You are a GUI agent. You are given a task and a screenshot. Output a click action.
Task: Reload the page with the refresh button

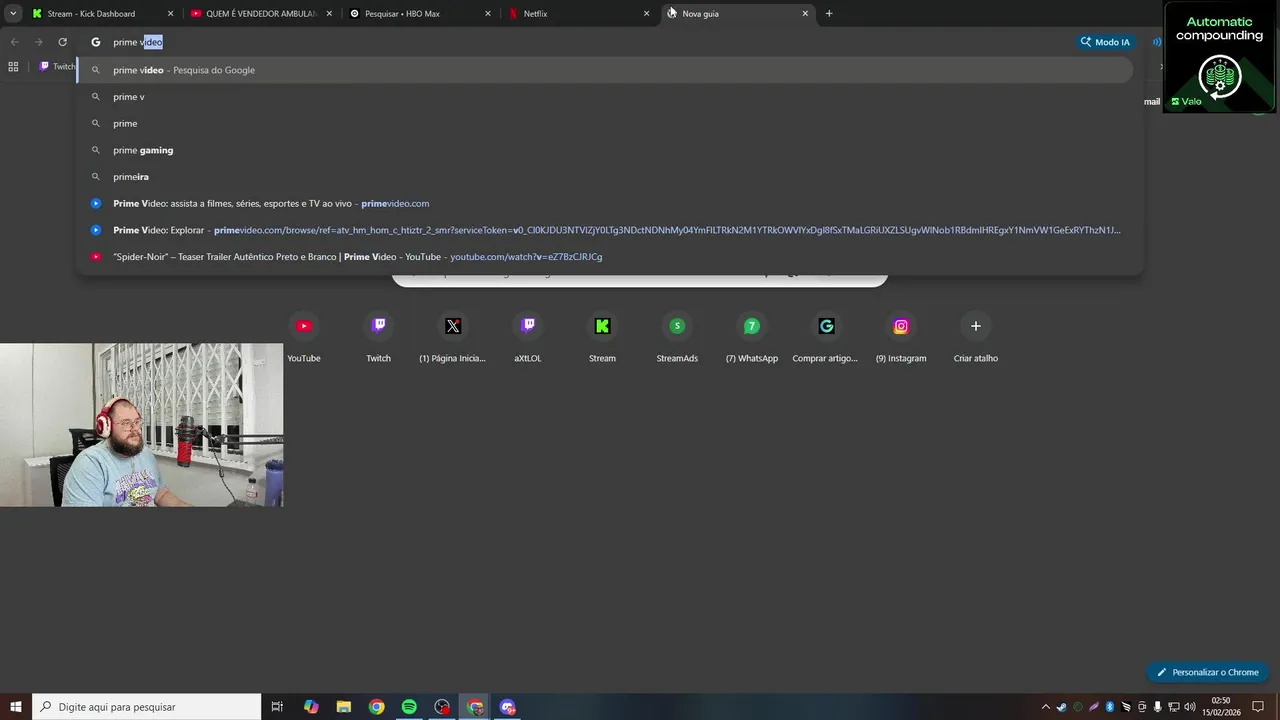[62, 42]
